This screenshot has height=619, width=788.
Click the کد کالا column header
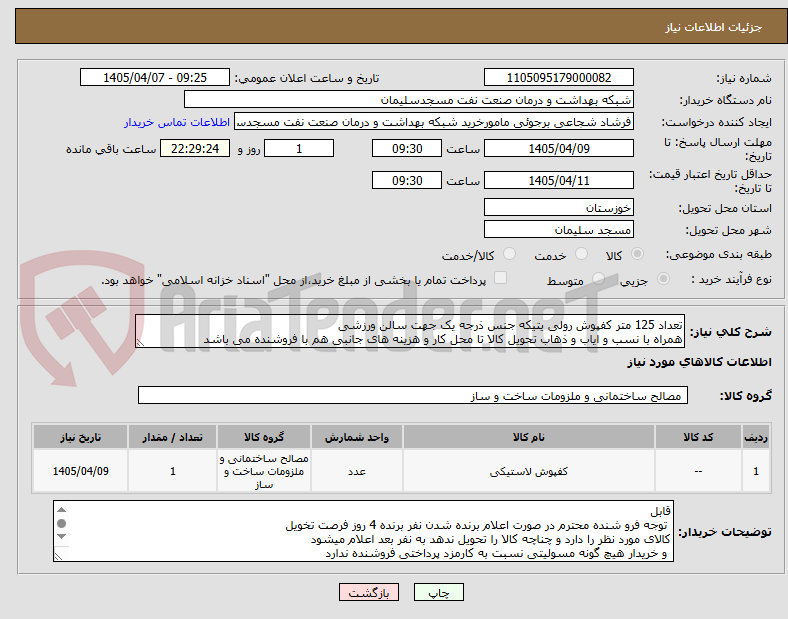click(698, 437)
